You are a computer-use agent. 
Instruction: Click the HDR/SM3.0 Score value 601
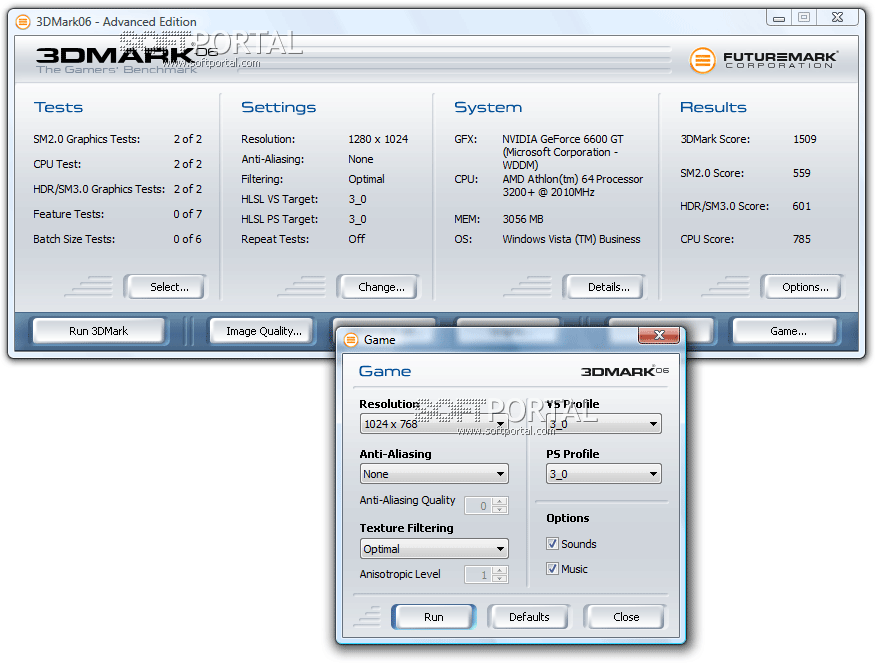pyautogui.click(x=801, y=206)
